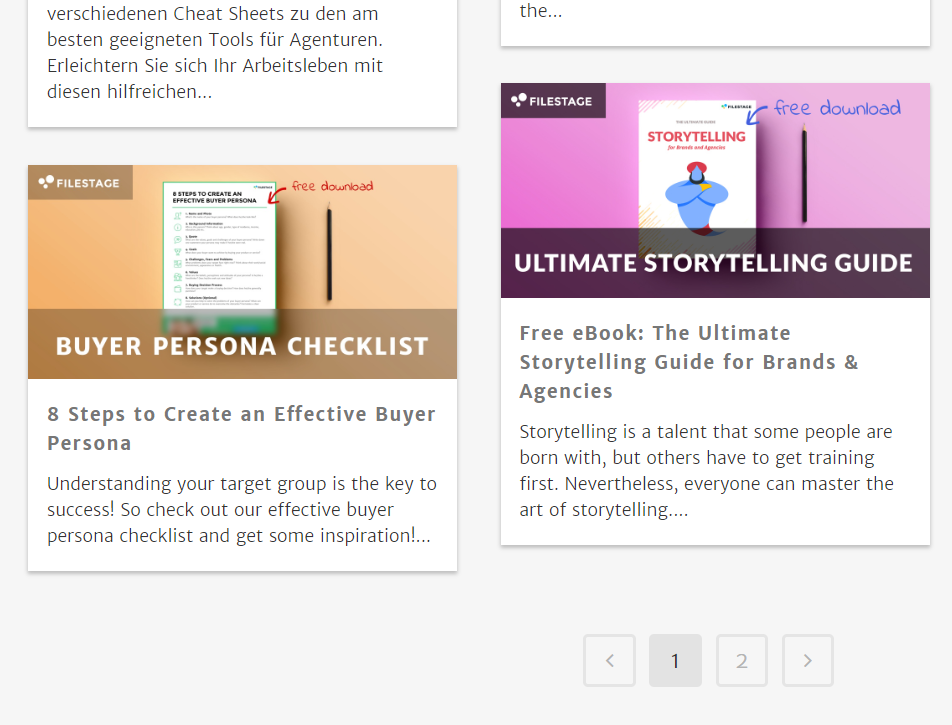This screenshot has height=725, width=952.
Task: Click the Storytelling eBook cover with genie
Action: pyautogui.click(x=697, y=173)
